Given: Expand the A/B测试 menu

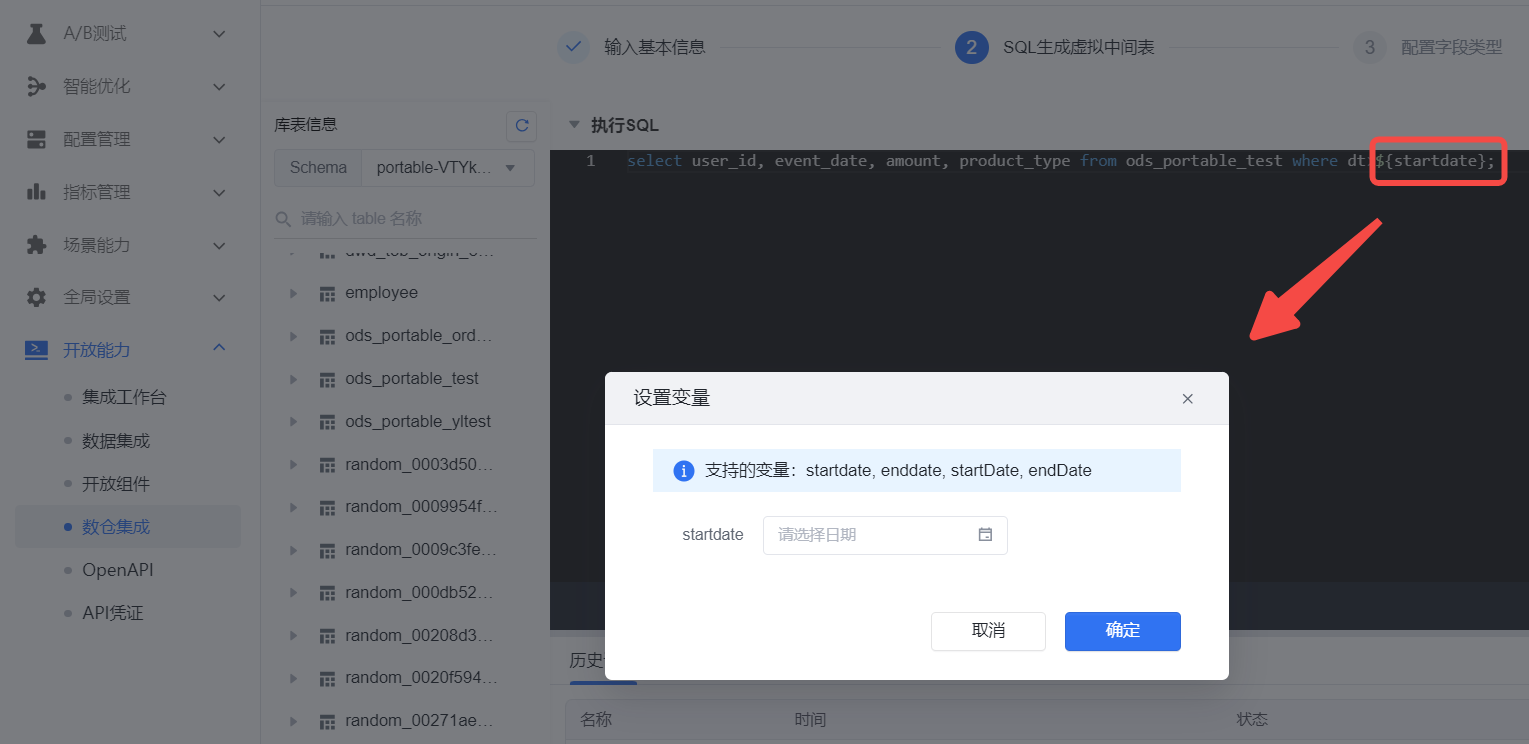Looking at the screenshot, I should pyautogui.click(x=220, y=34).
